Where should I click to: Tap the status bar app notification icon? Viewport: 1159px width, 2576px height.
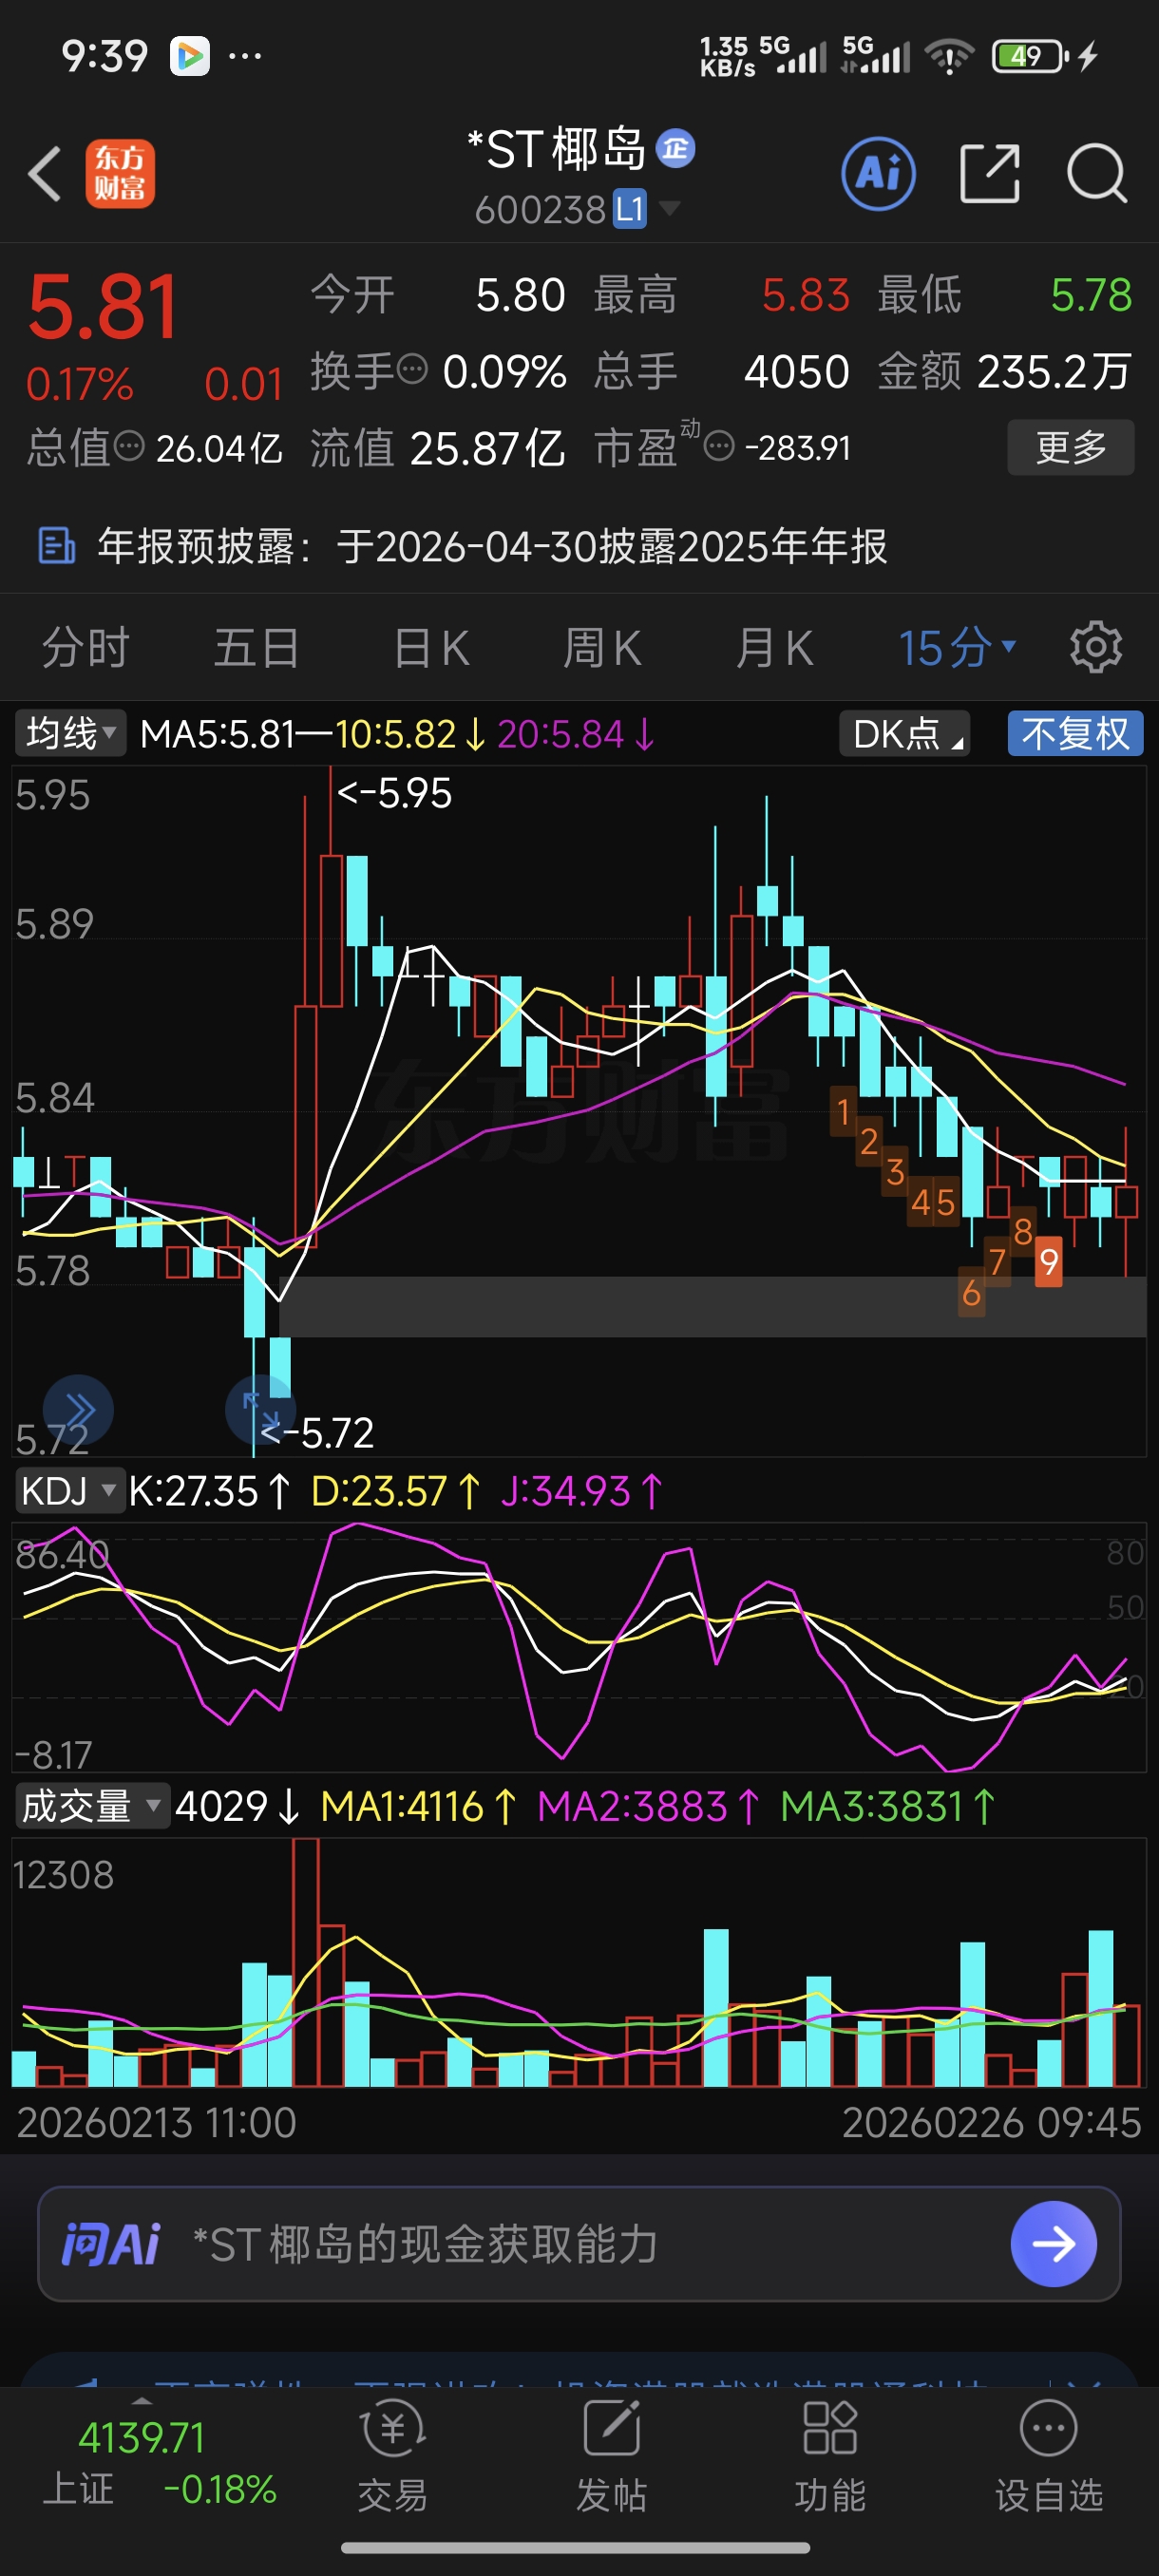click(190, 56)
